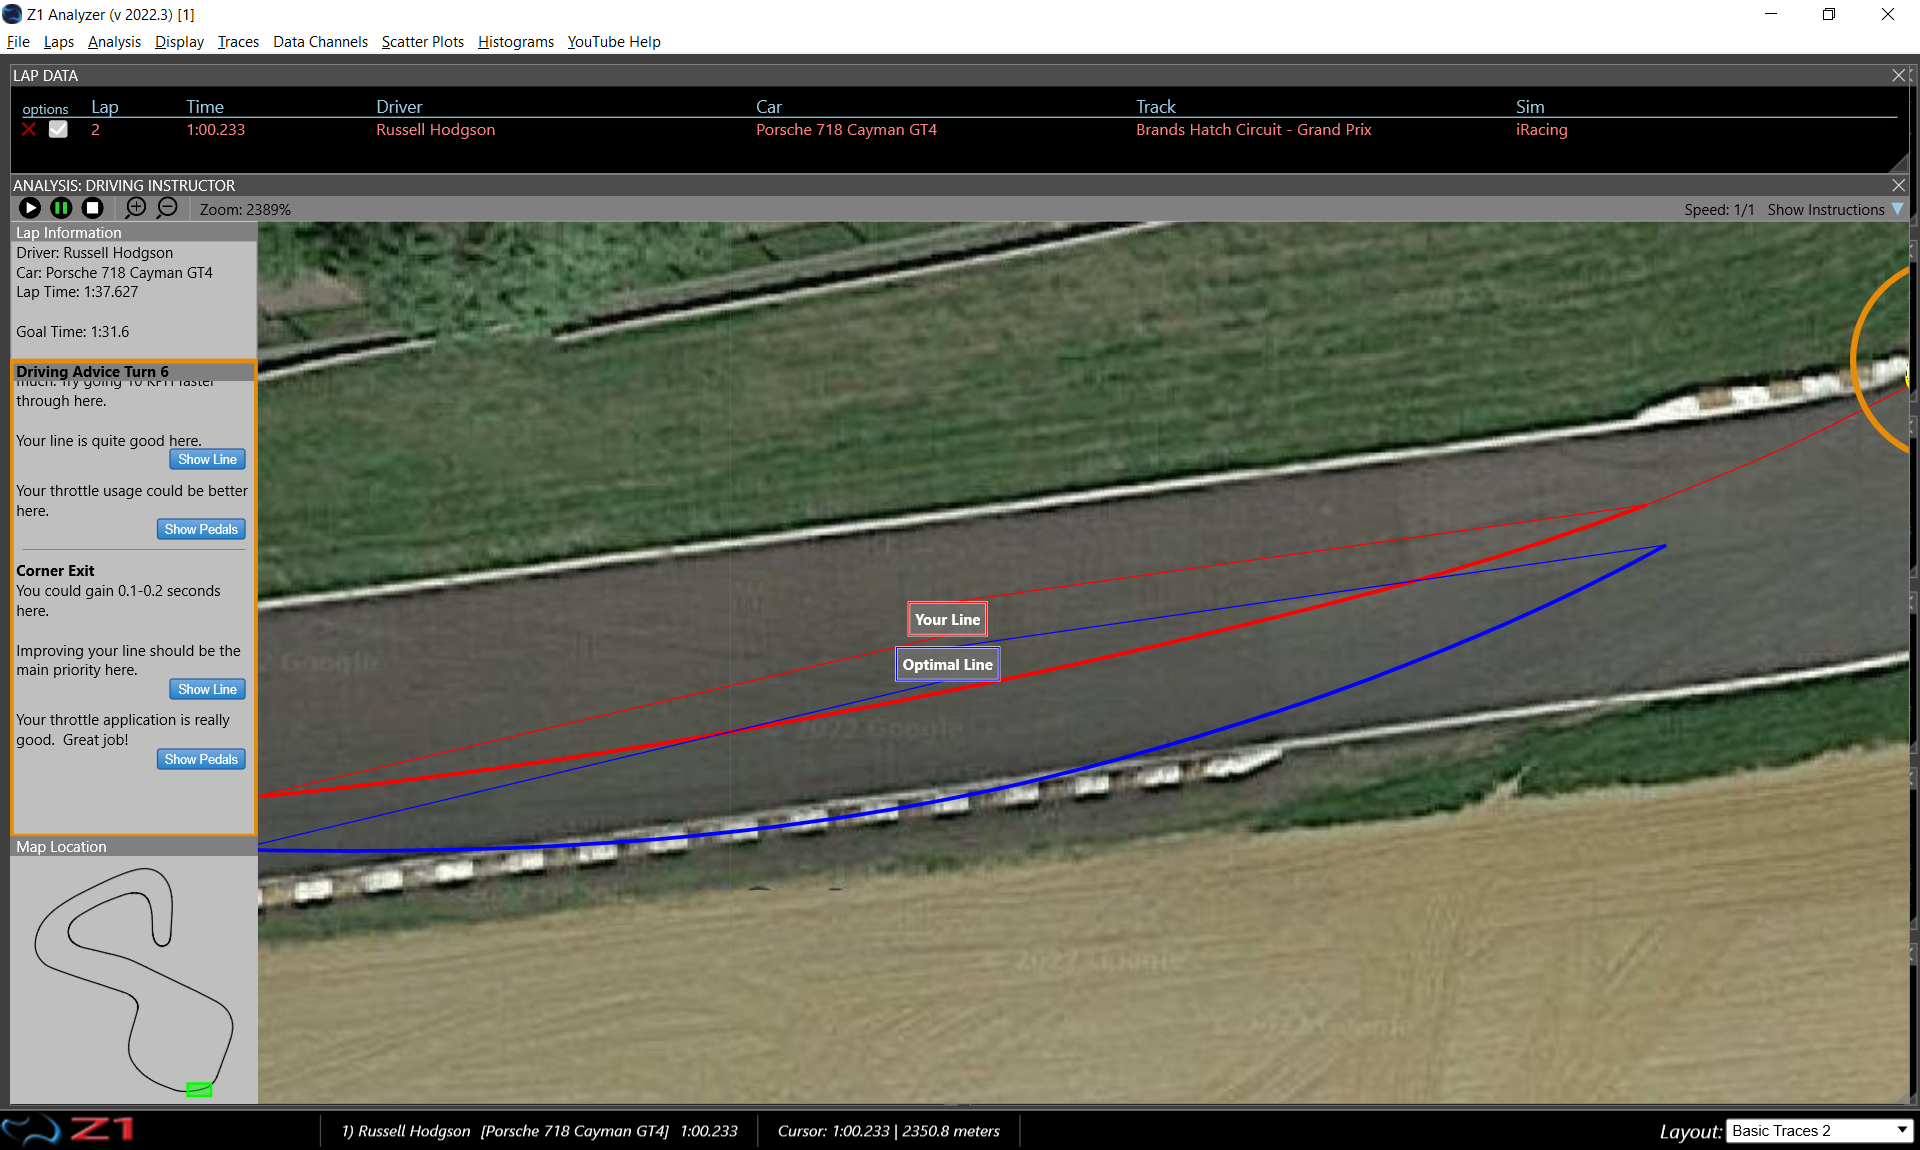The image size is (1920, 1150).
Task: Click the Speed: 1/1 indicator
Action: pos(1719,210)
